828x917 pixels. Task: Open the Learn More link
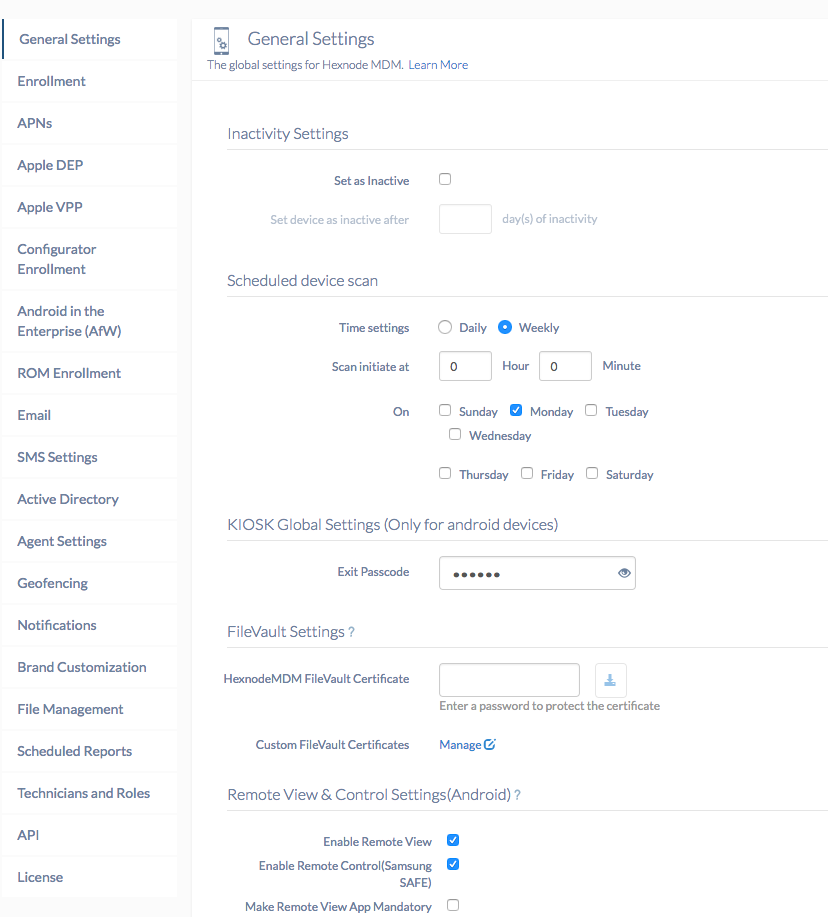[438, 65]
